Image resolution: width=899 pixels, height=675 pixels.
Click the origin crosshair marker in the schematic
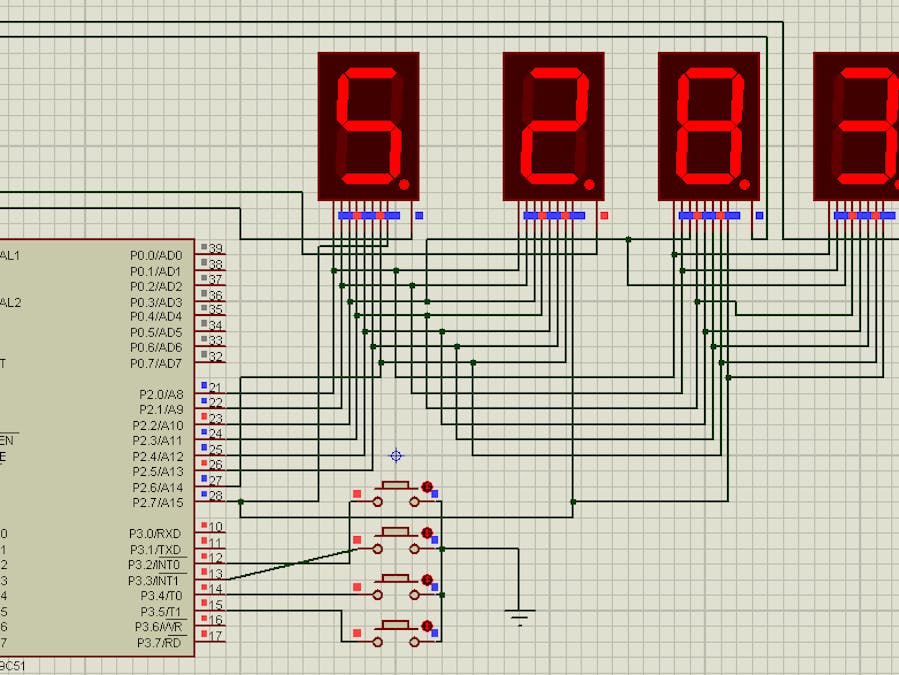pos(396,455)
